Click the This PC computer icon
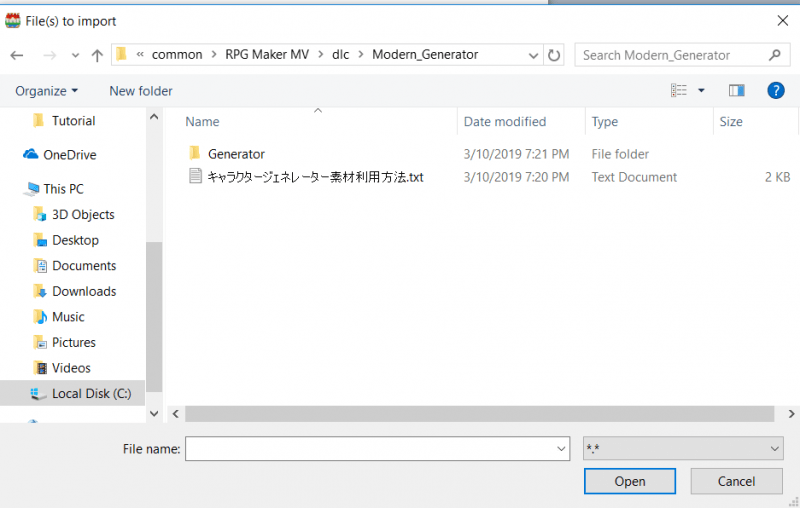 [32, 189]
